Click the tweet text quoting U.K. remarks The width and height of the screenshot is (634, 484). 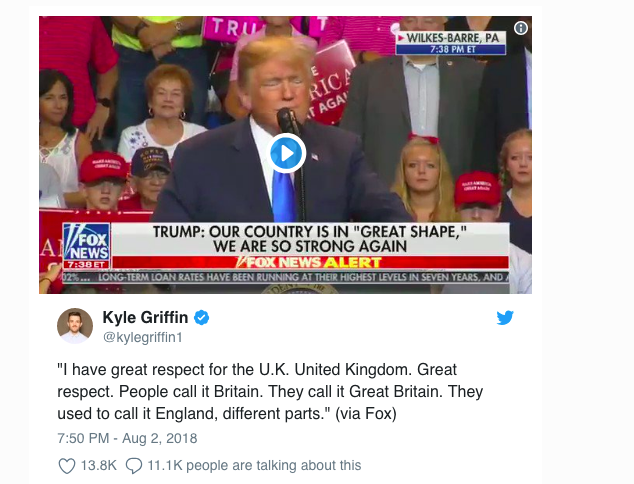270,391
